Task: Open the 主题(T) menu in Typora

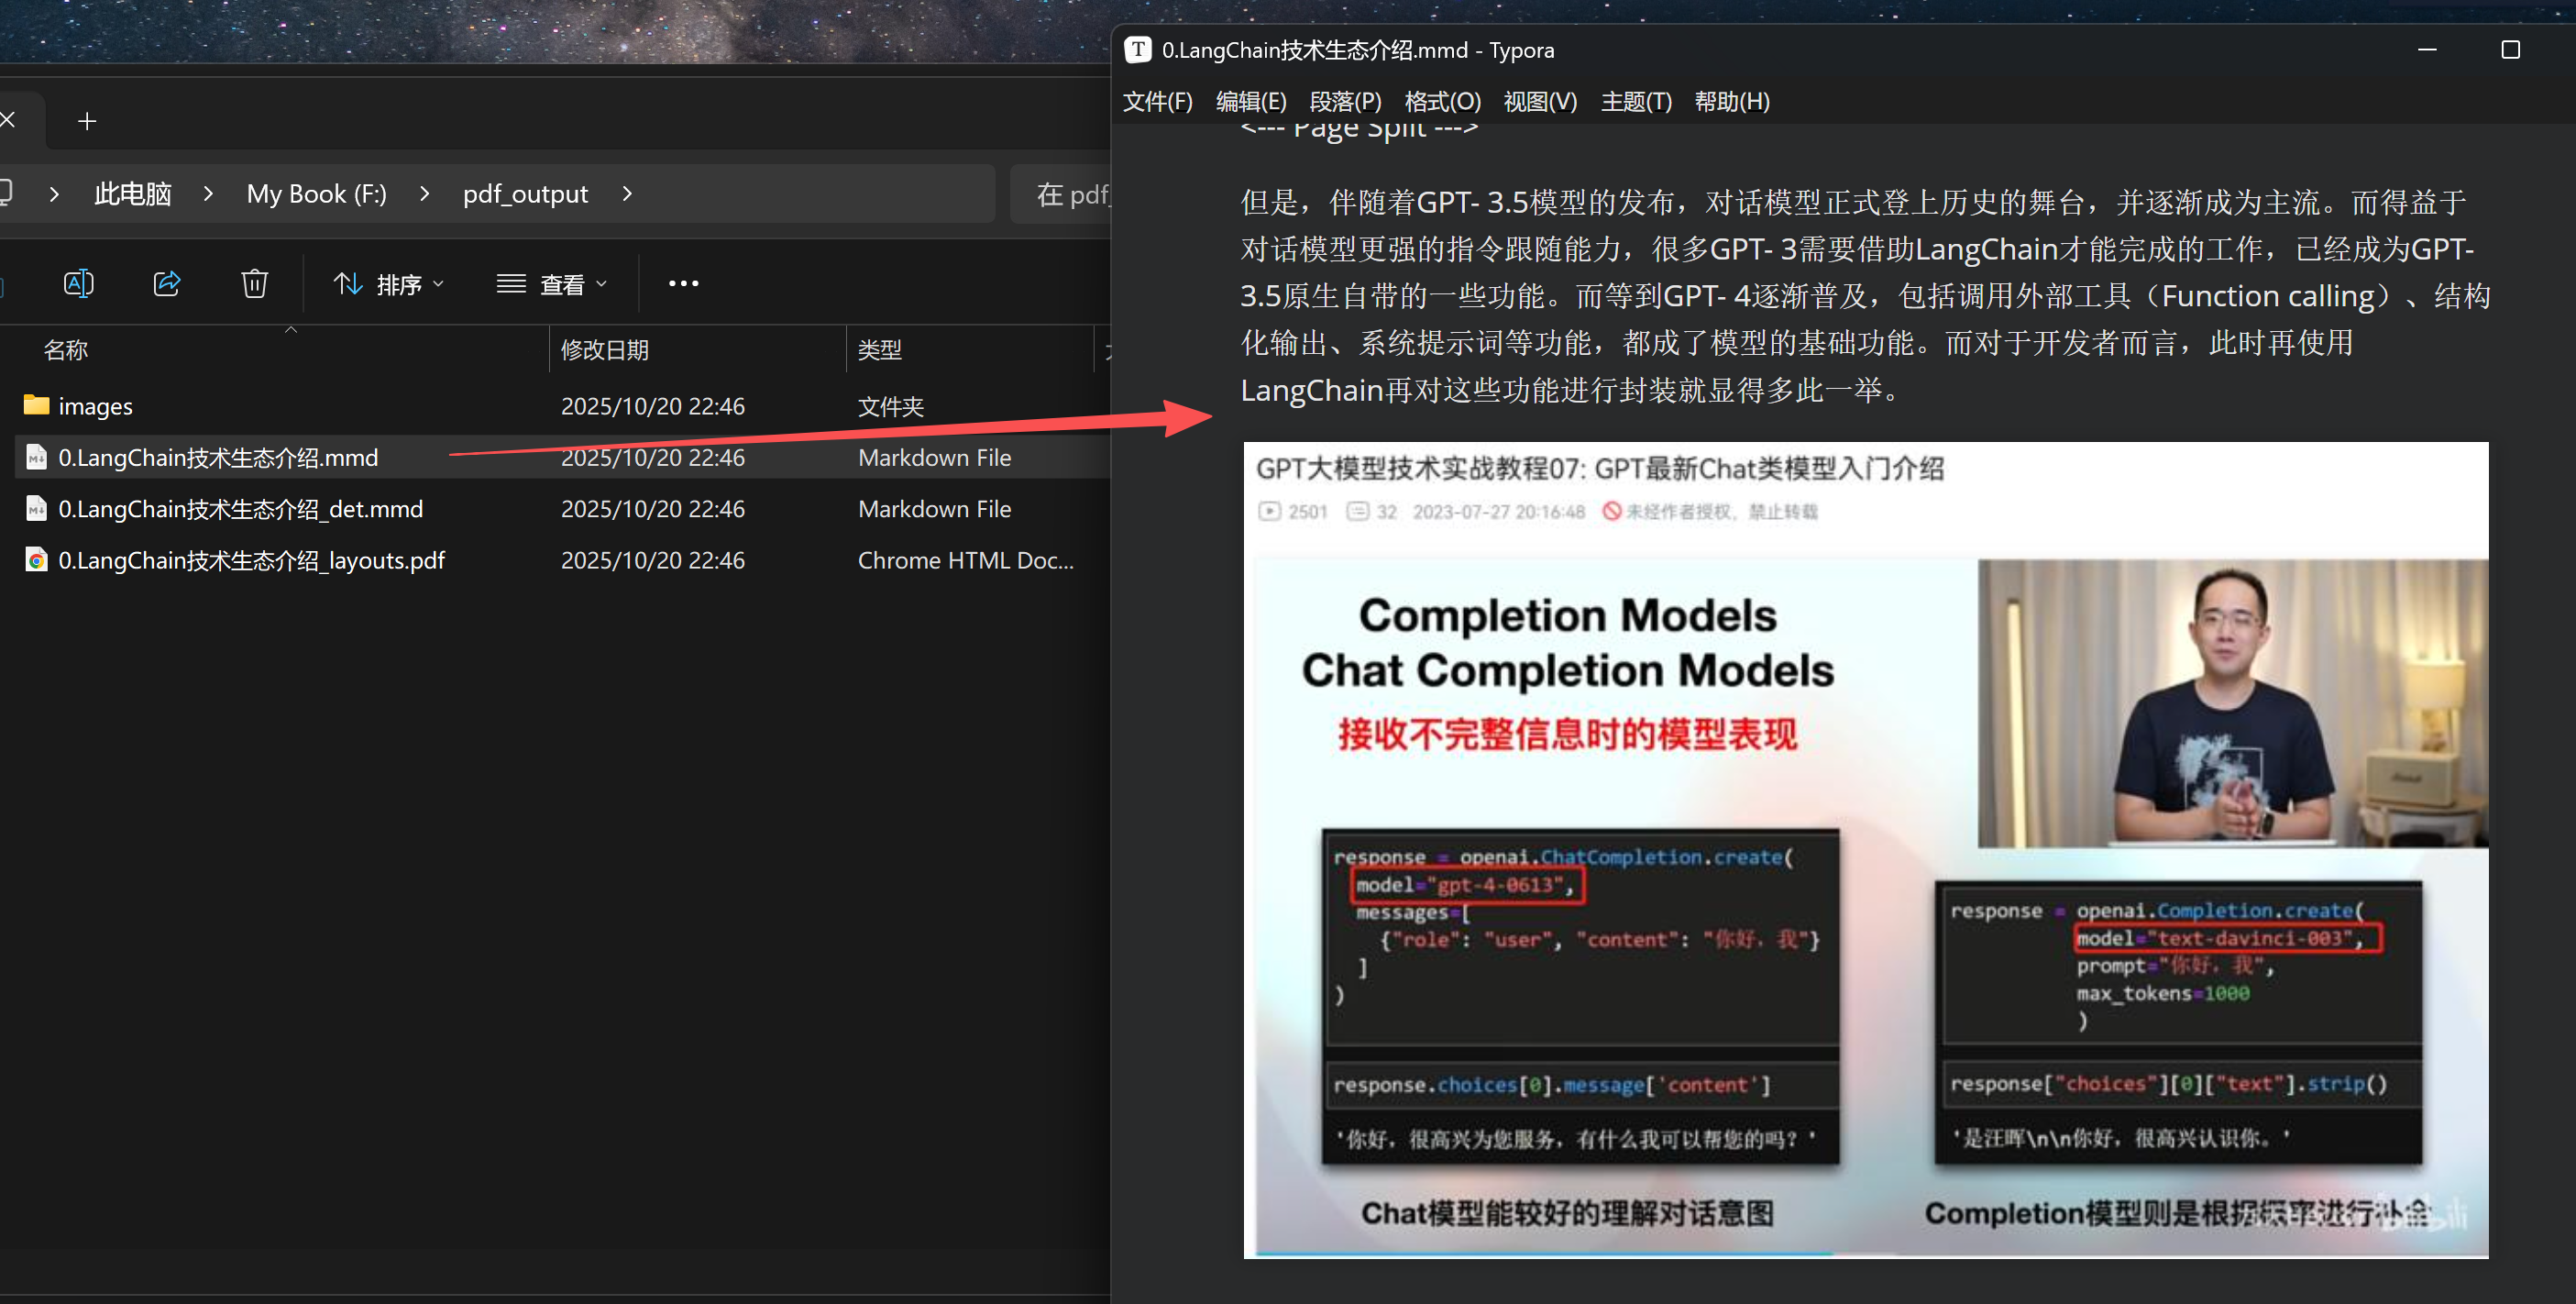Action: pos(1635,101)
